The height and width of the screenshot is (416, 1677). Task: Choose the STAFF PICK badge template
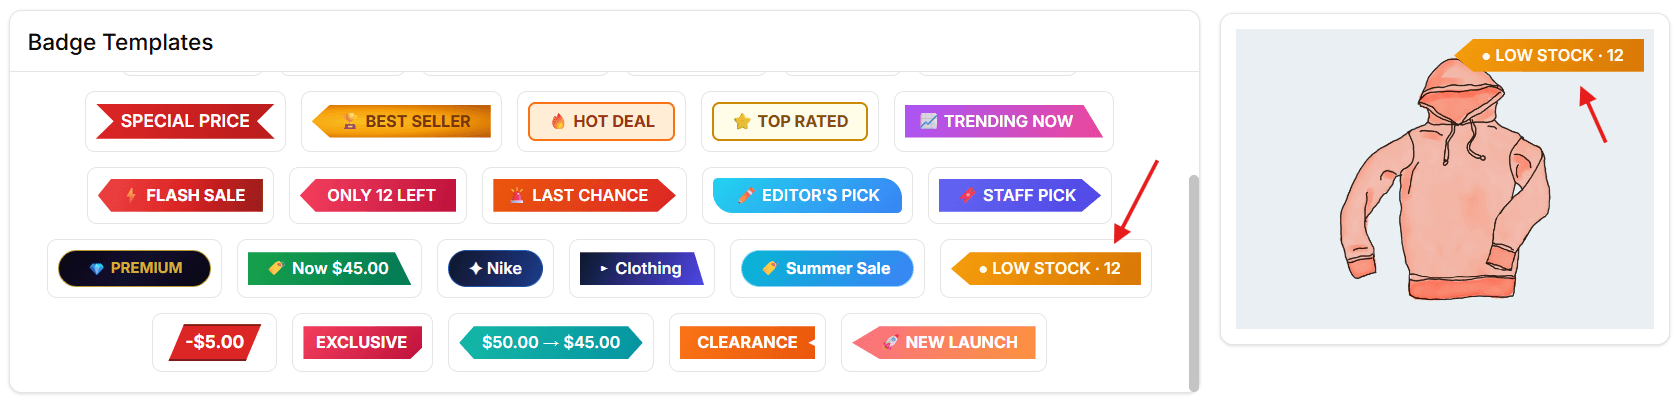[1020, 195]
